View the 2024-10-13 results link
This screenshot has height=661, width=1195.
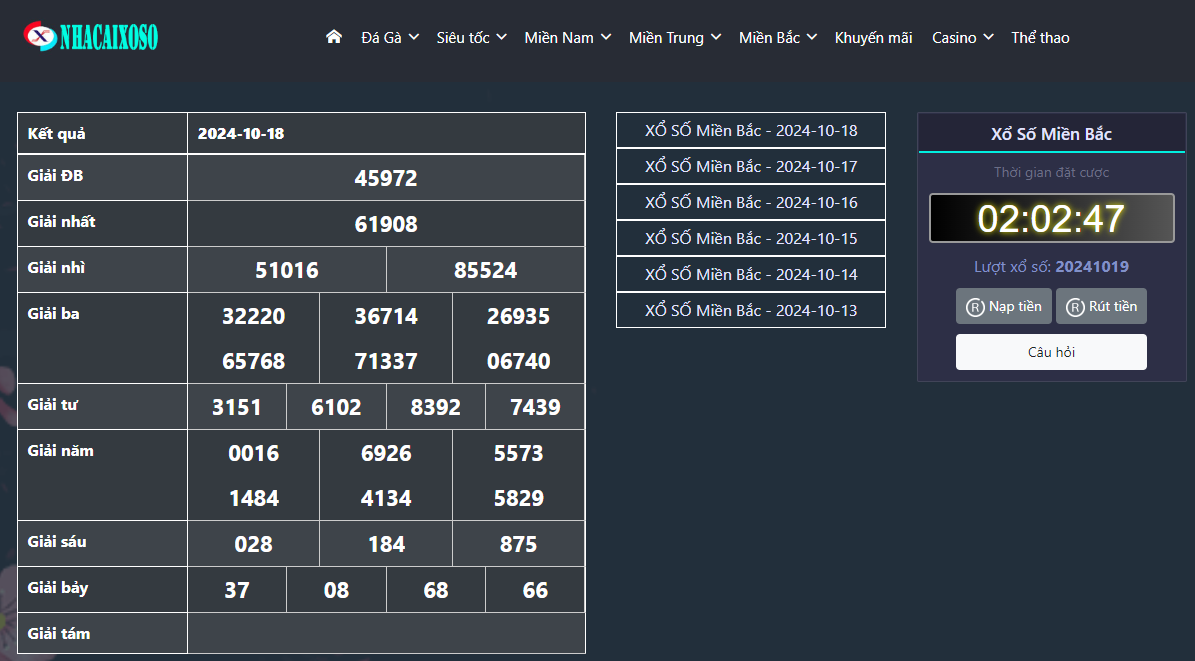[751, 310]
